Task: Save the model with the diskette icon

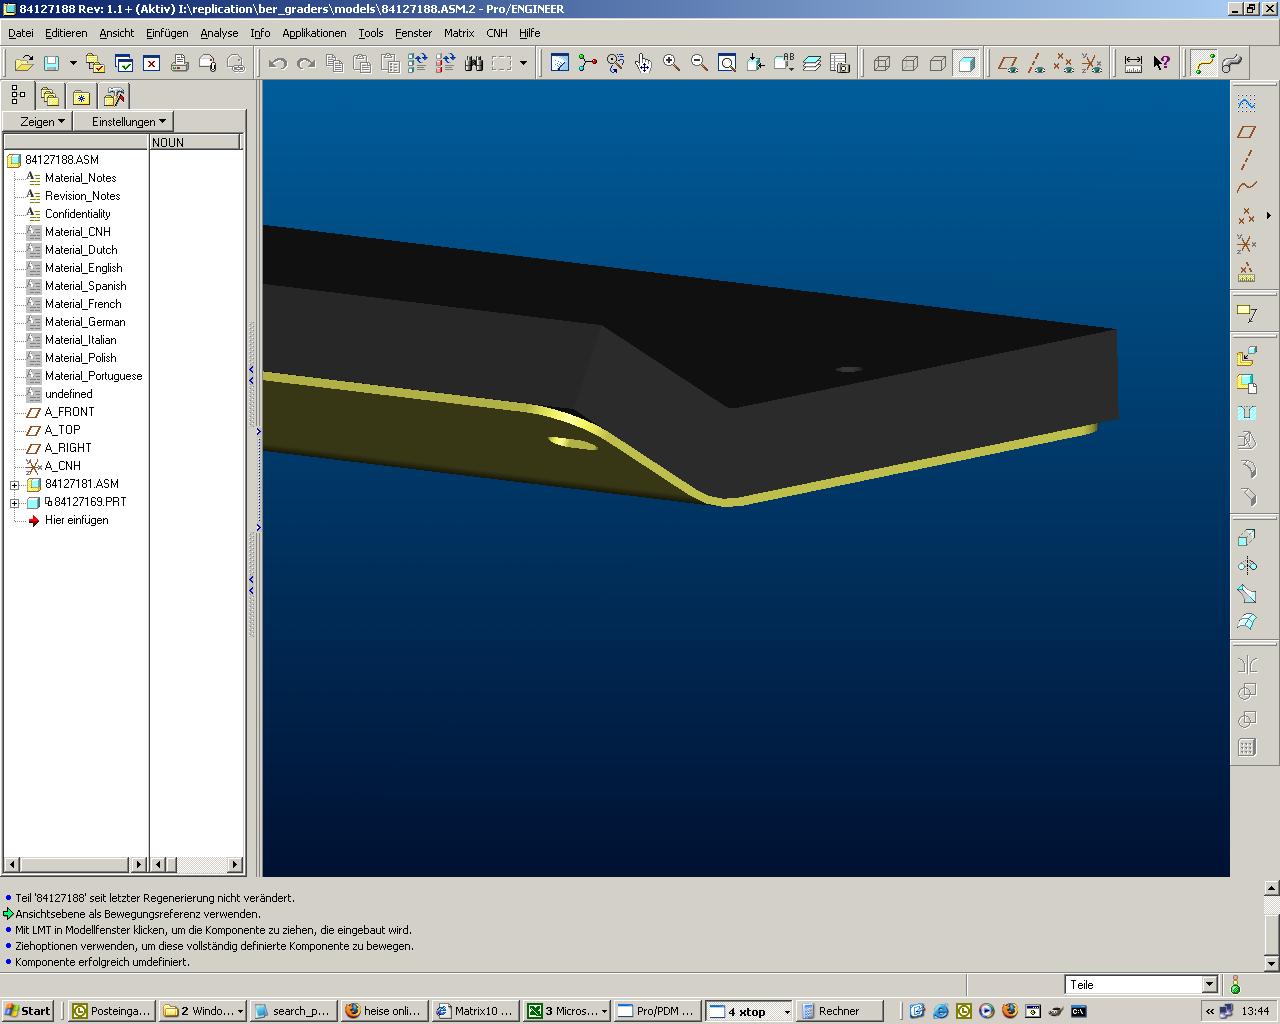Action: [x=51, y=63]
